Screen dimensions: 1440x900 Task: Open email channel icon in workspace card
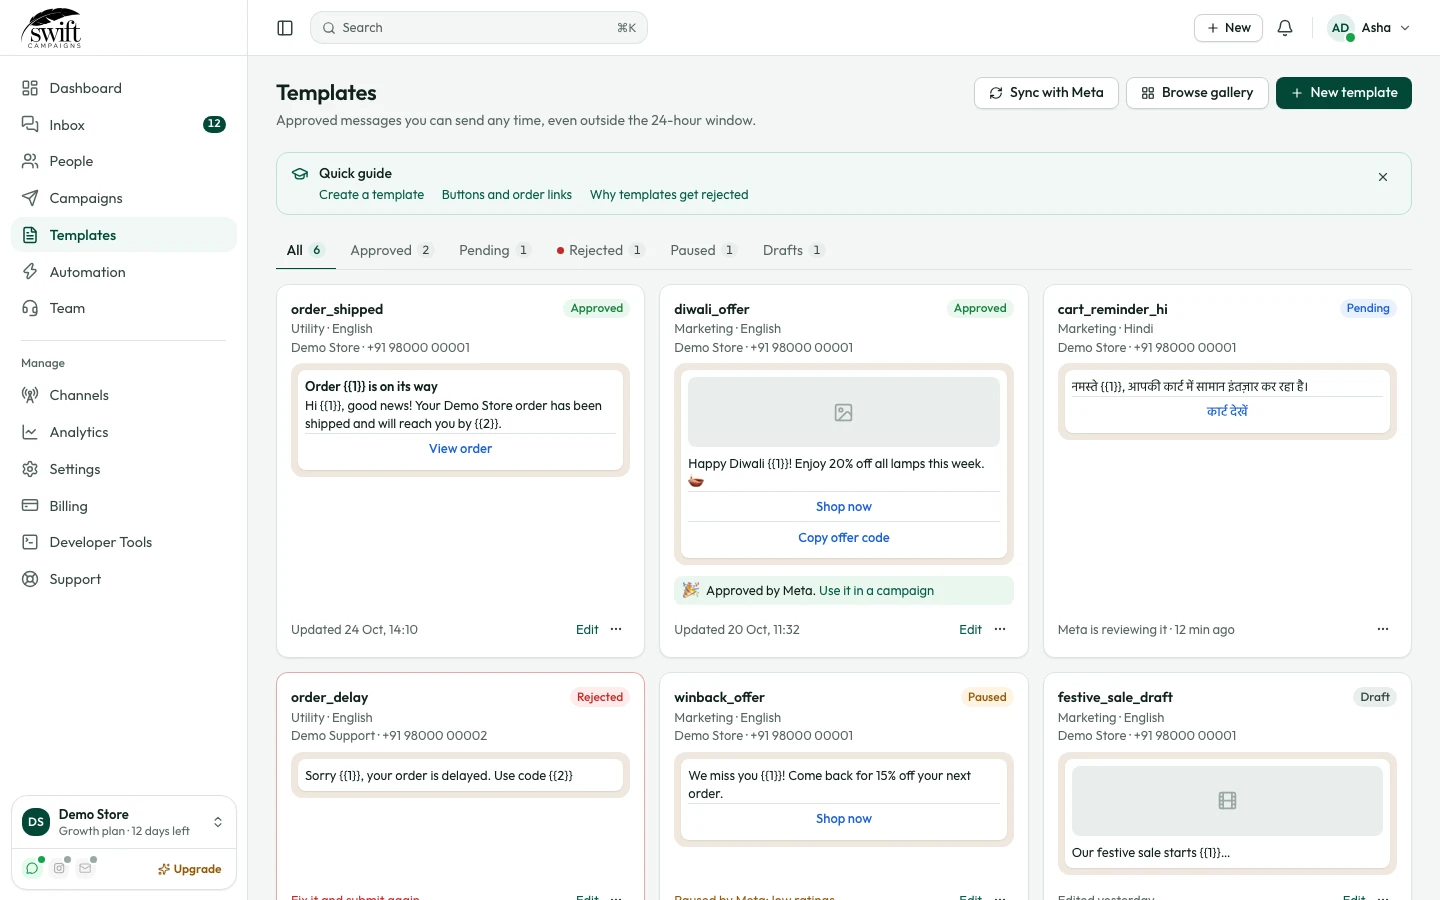tap(85, 868)
